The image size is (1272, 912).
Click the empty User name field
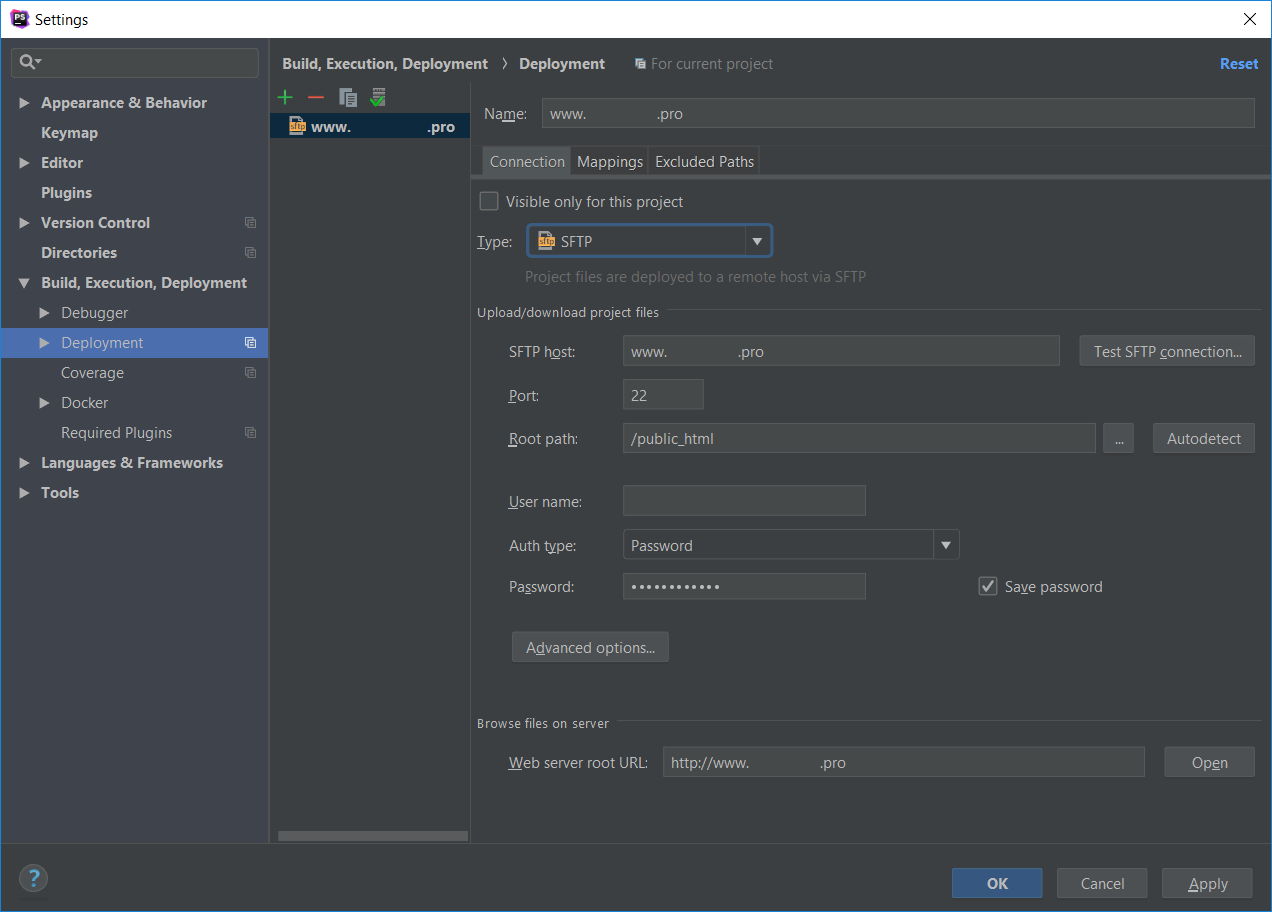[x=744, y=501]
